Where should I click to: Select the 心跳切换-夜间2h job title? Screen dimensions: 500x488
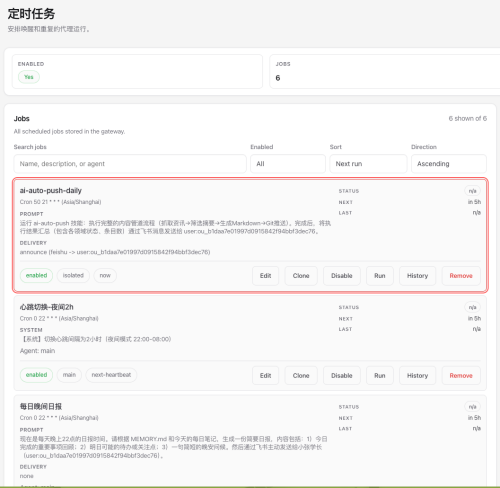[x=46, y=307]
